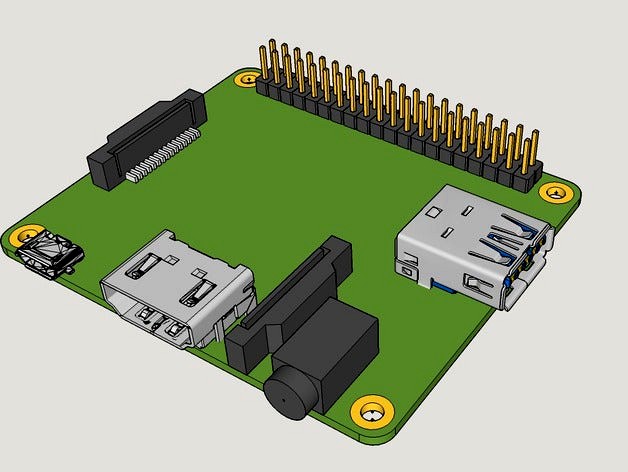
Task: Click the micro USB connector on board edge
Action: (x=48, y=253)
